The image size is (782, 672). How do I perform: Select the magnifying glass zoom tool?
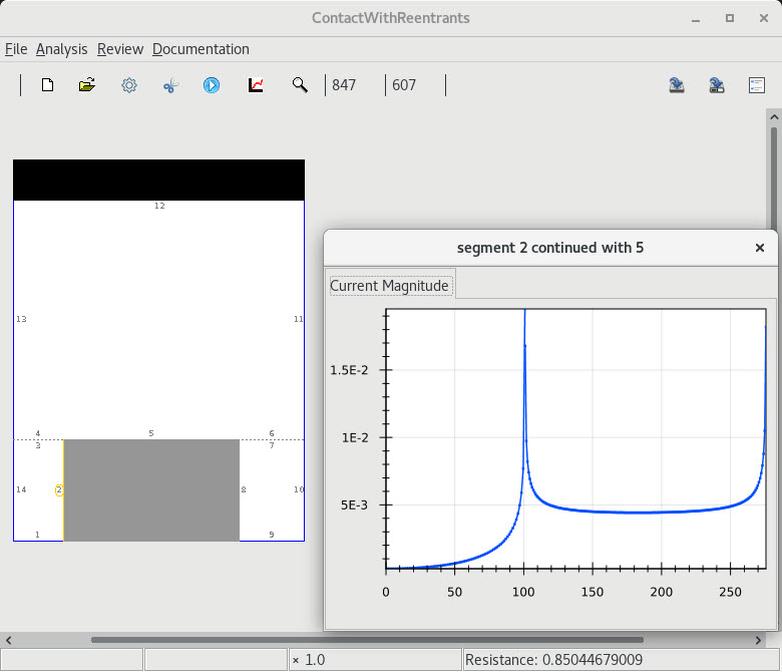click(299, 85)
